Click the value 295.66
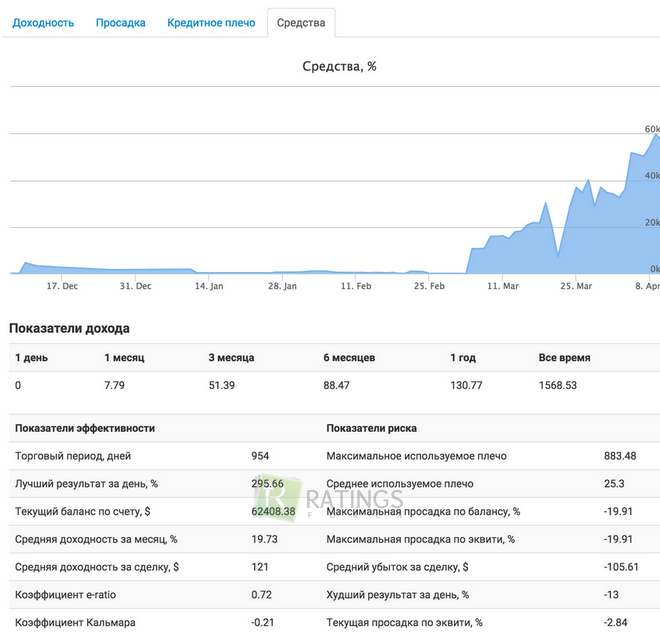This screenshot has width=660, height=634. coord(268,484)
